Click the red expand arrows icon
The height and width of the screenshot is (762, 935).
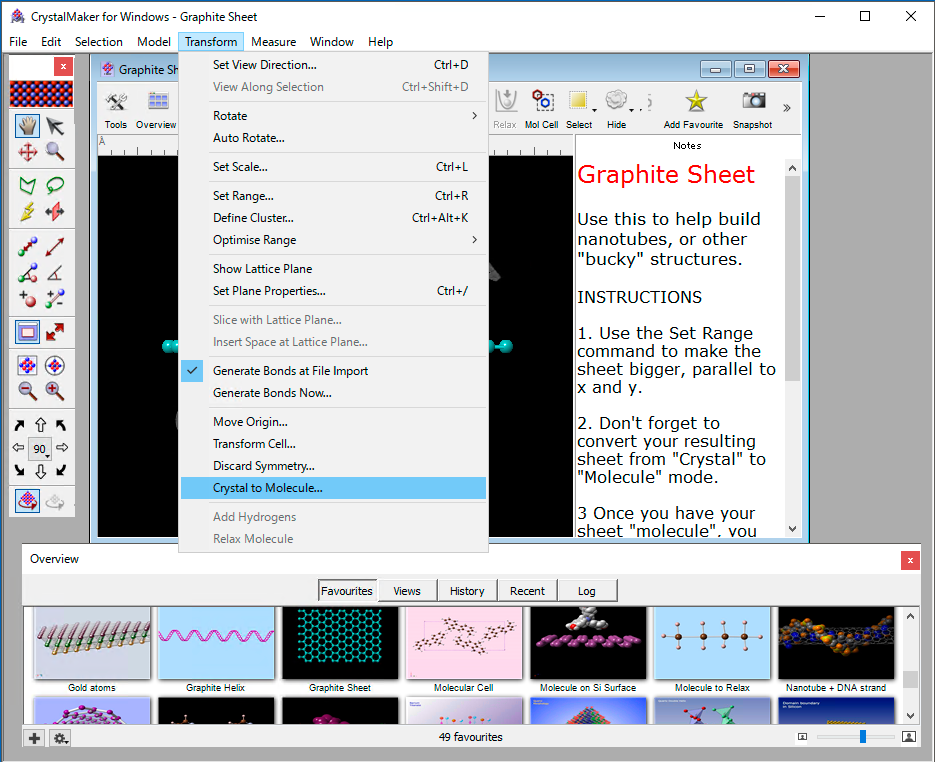click(x=55, y=332)
